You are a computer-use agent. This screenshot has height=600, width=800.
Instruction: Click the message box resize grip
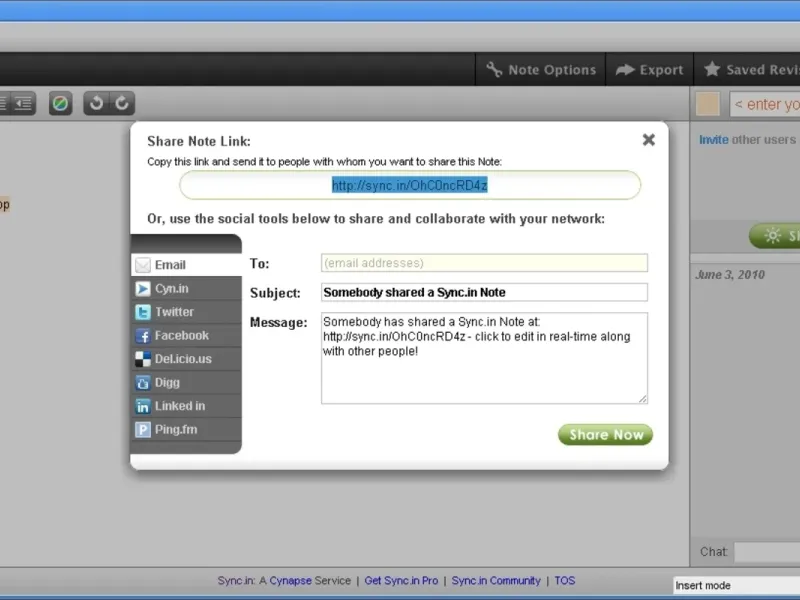[643, 399]
